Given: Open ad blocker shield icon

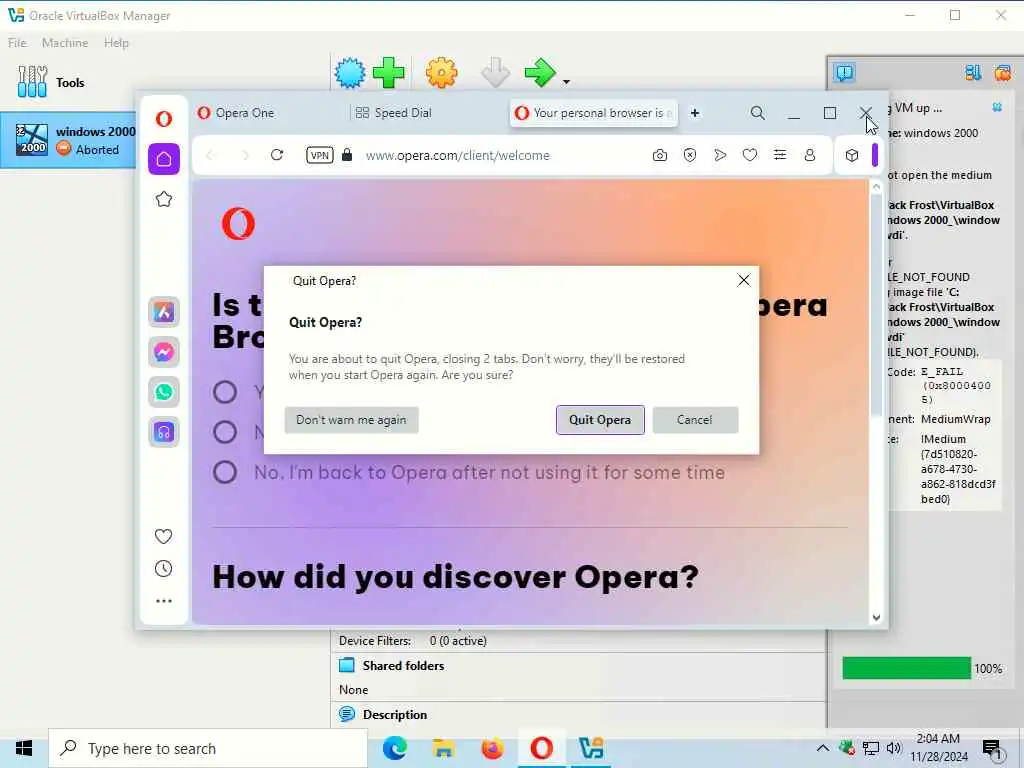Looking at the screenshot, I should (x=690, y=155).
